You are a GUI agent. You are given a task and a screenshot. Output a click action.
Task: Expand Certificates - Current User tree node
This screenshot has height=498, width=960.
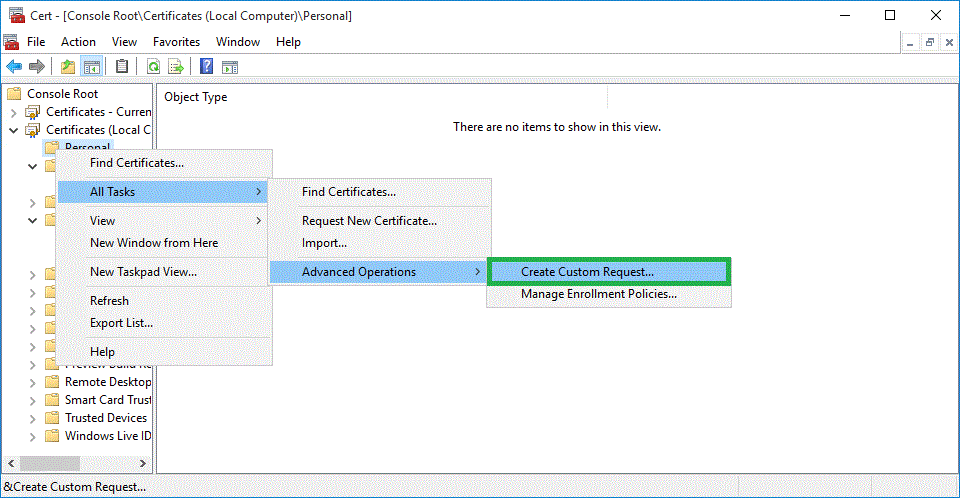tap(14, 112)
